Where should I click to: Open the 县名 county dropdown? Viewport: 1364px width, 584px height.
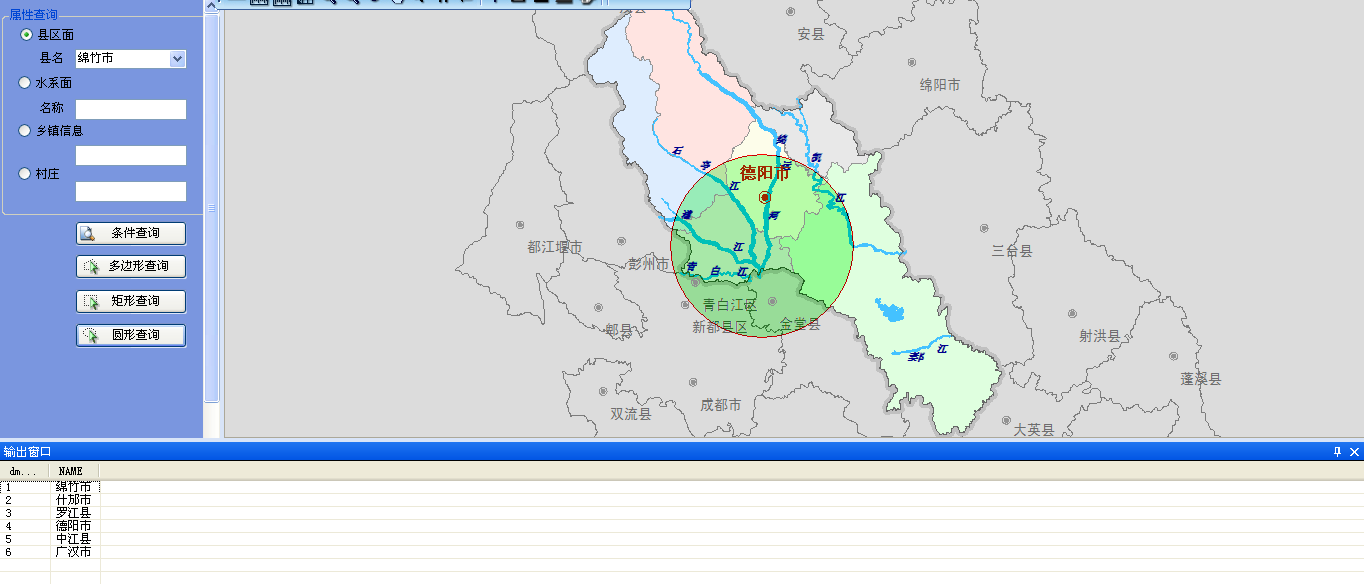177,58
